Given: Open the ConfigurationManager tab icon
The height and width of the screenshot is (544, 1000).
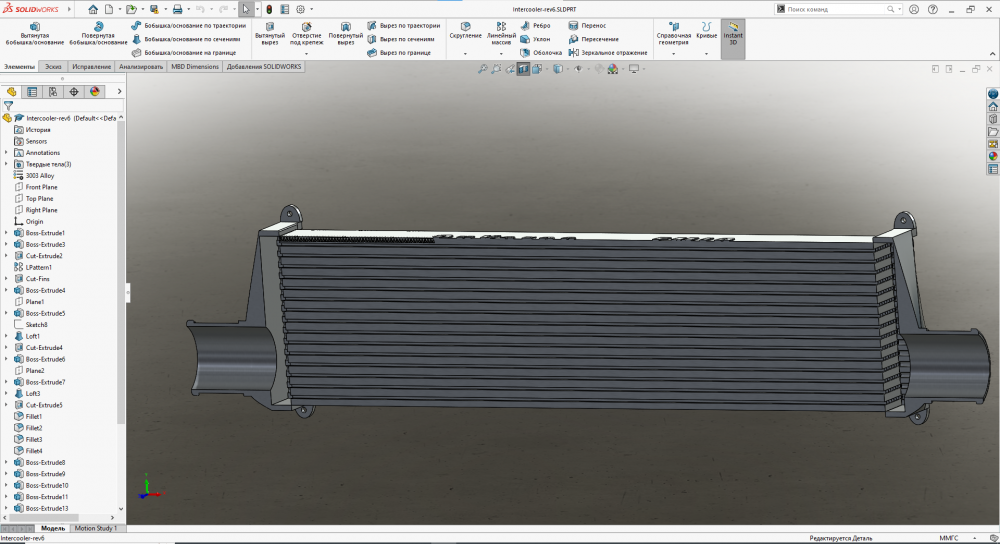Looking at the screenshot, I should pos(53,91).
